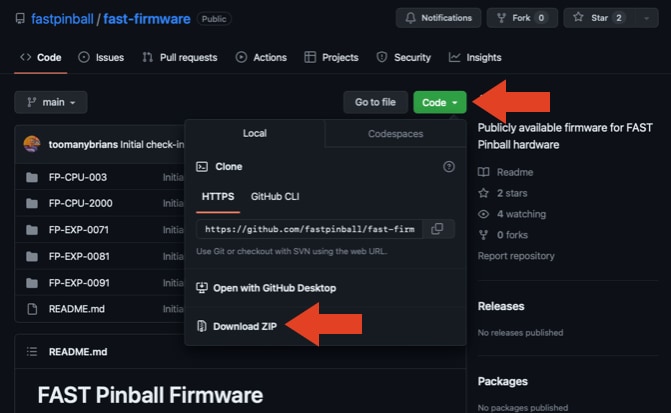Open the fast-firmware repository link
The width and height of the screenshot is (671, 413).
tap(147, 19)
